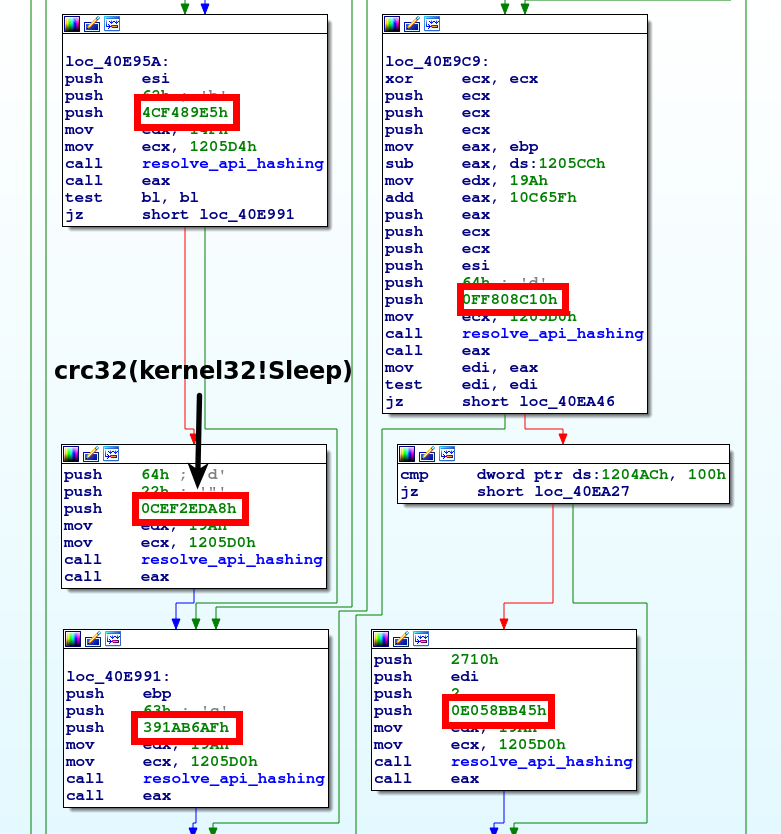The height and width of the screenshot is (834, 781).
Task: Click pencil edit icon on loc_40E95A block
Action: [92, 24]
